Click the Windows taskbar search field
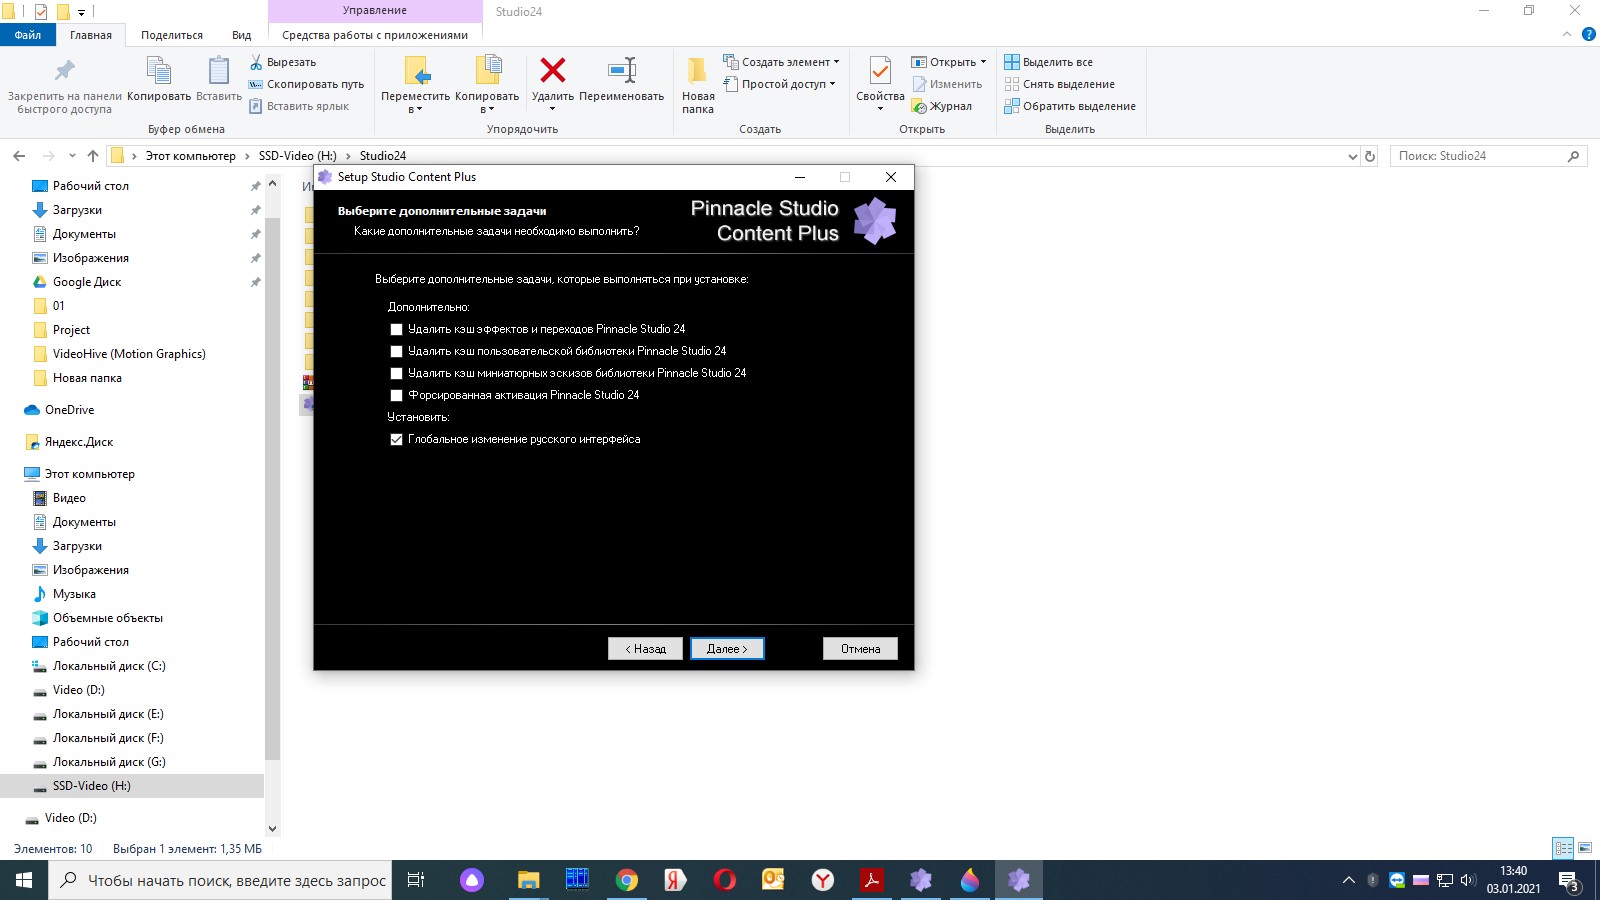The height and width of the screenshot is (900, 1600). pyautogui.click(x=220, y=880)
